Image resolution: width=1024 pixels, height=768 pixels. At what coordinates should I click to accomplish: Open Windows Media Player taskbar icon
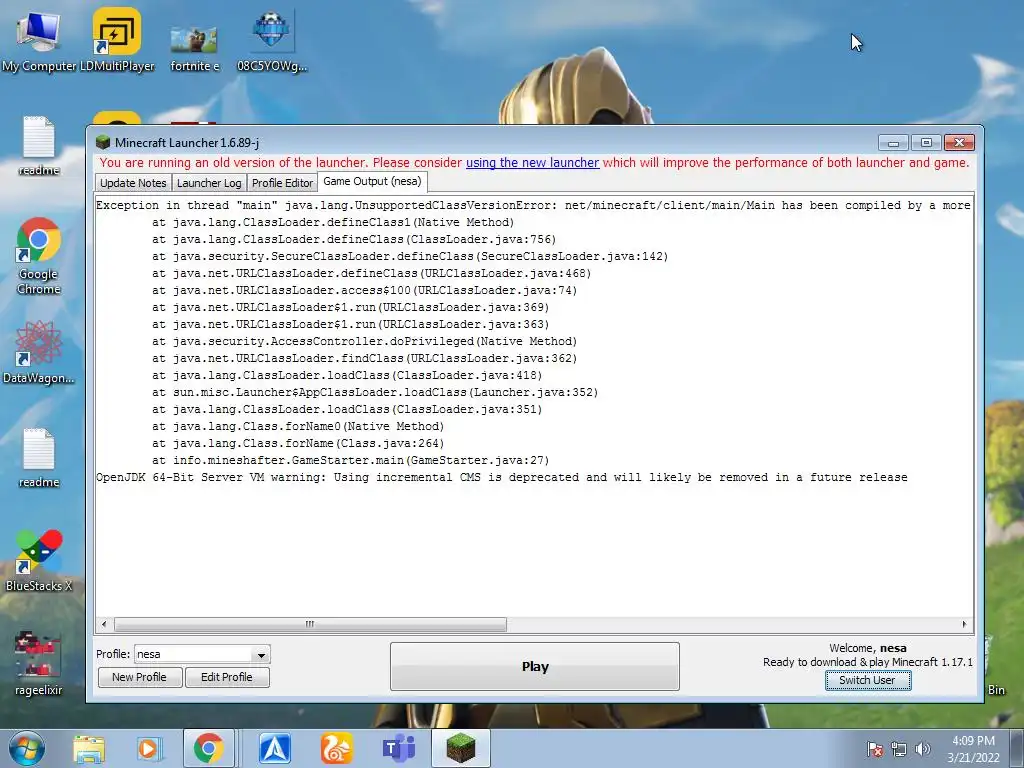tap(148, 749)
